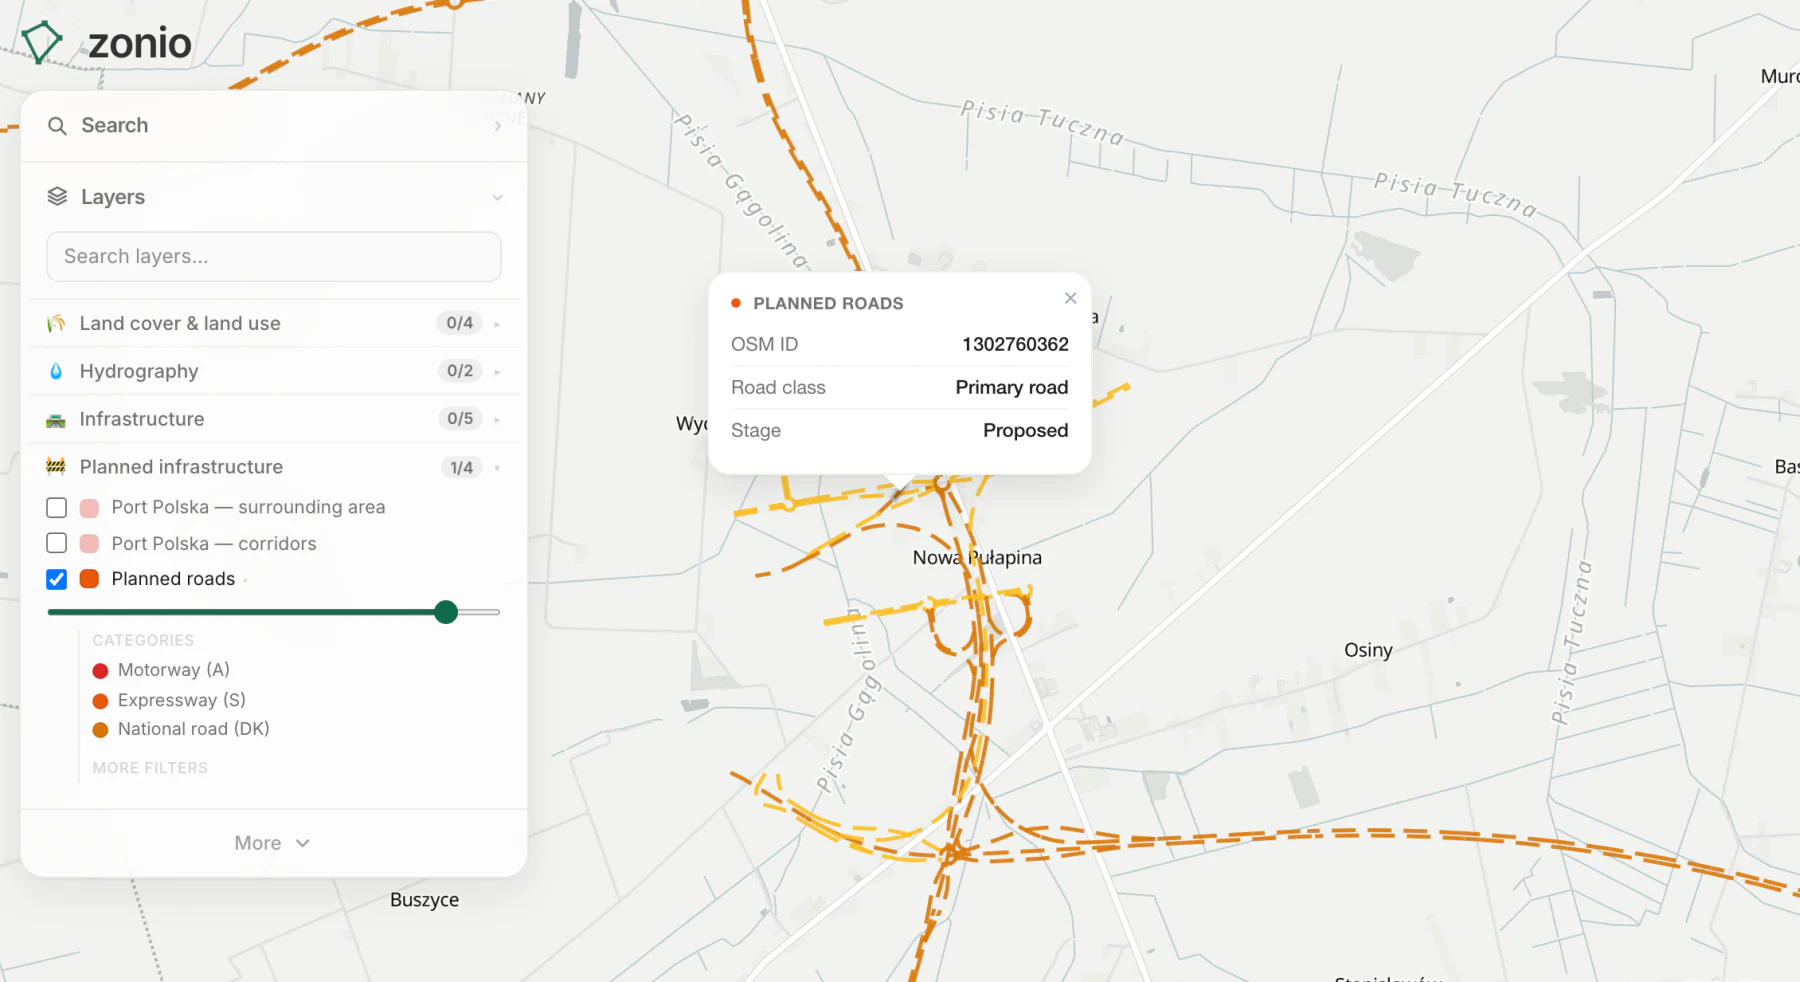Screen dimensions: 1800x982
Task: Click the 0/4 count badge
Action: click(x=460, y=323)
